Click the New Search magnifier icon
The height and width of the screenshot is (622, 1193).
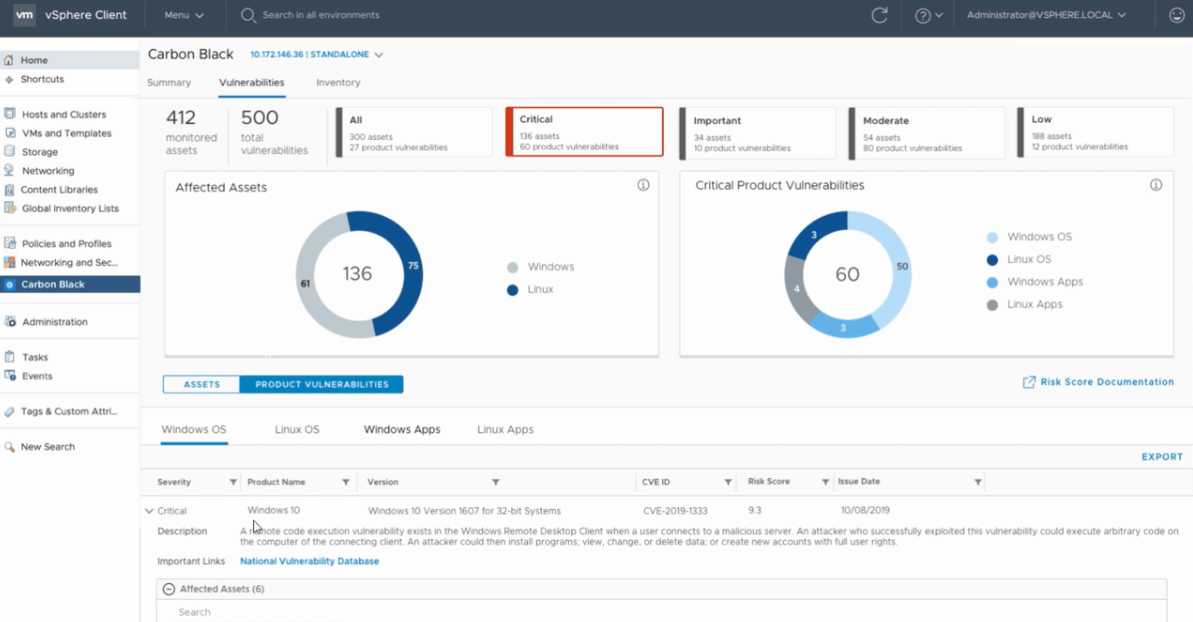pyautogui.click(x=9, y=447)
